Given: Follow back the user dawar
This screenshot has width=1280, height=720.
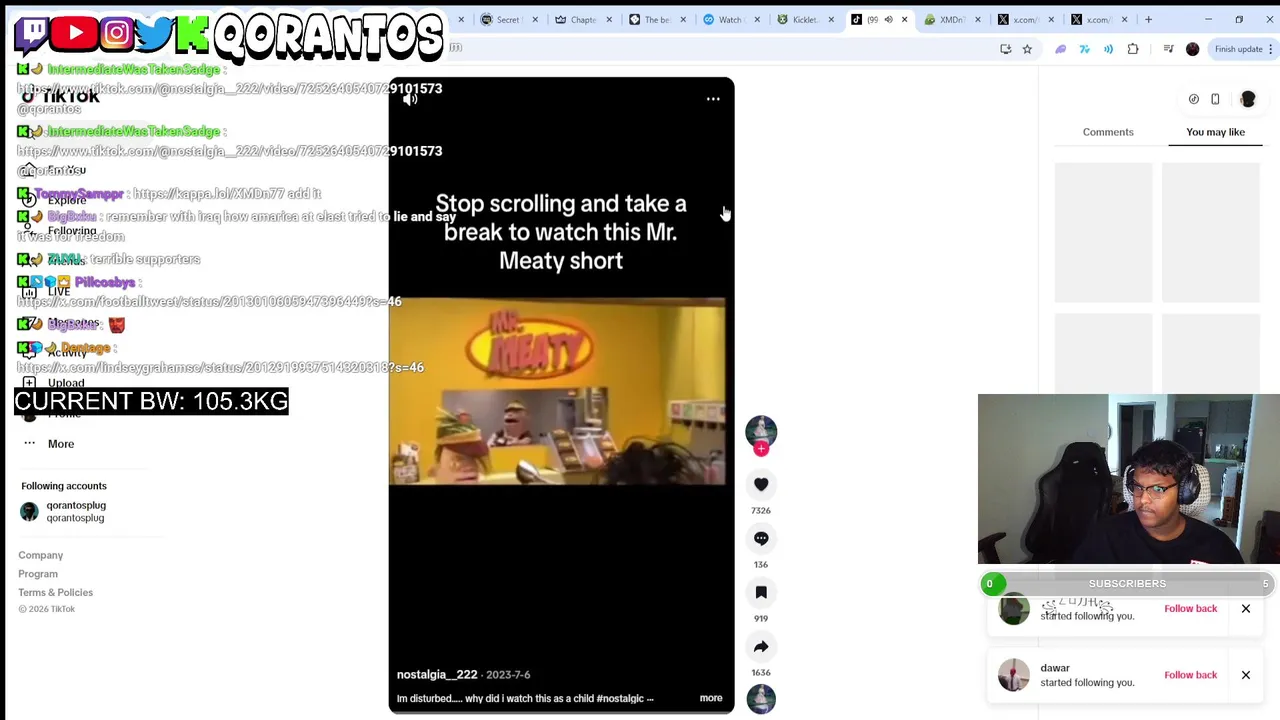Looking at the screenshot, I should tap(1190, 675).
